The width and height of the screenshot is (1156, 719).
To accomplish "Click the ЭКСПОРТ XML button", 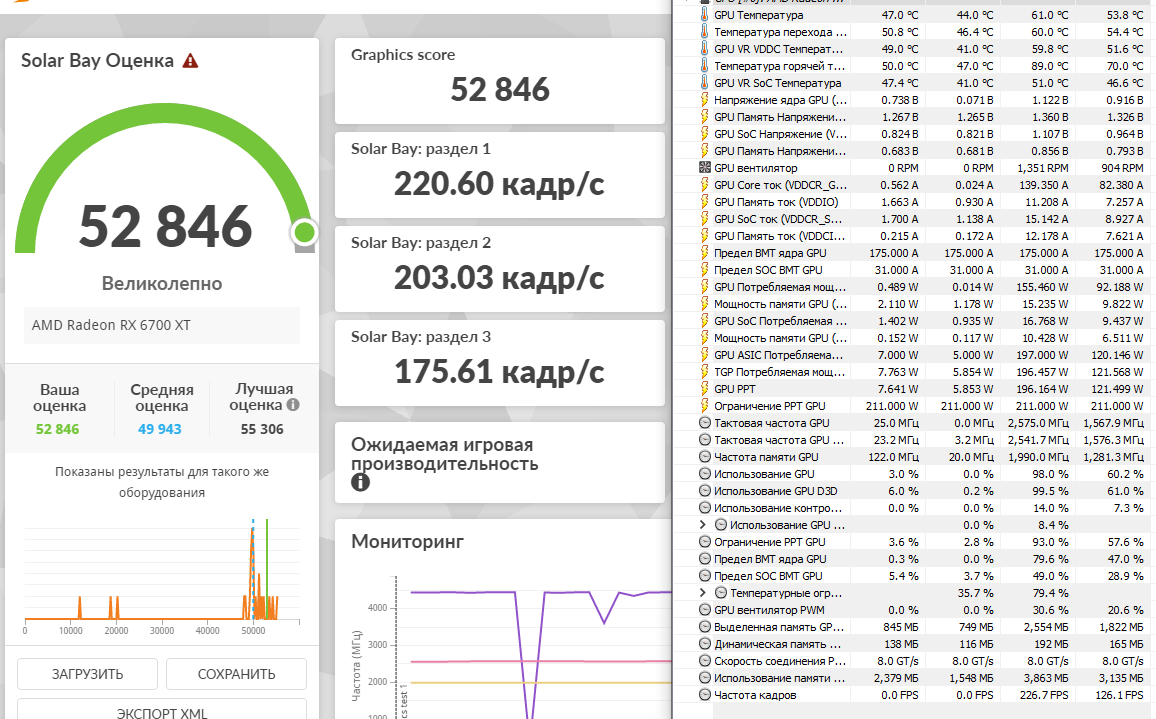I will 162,709.
